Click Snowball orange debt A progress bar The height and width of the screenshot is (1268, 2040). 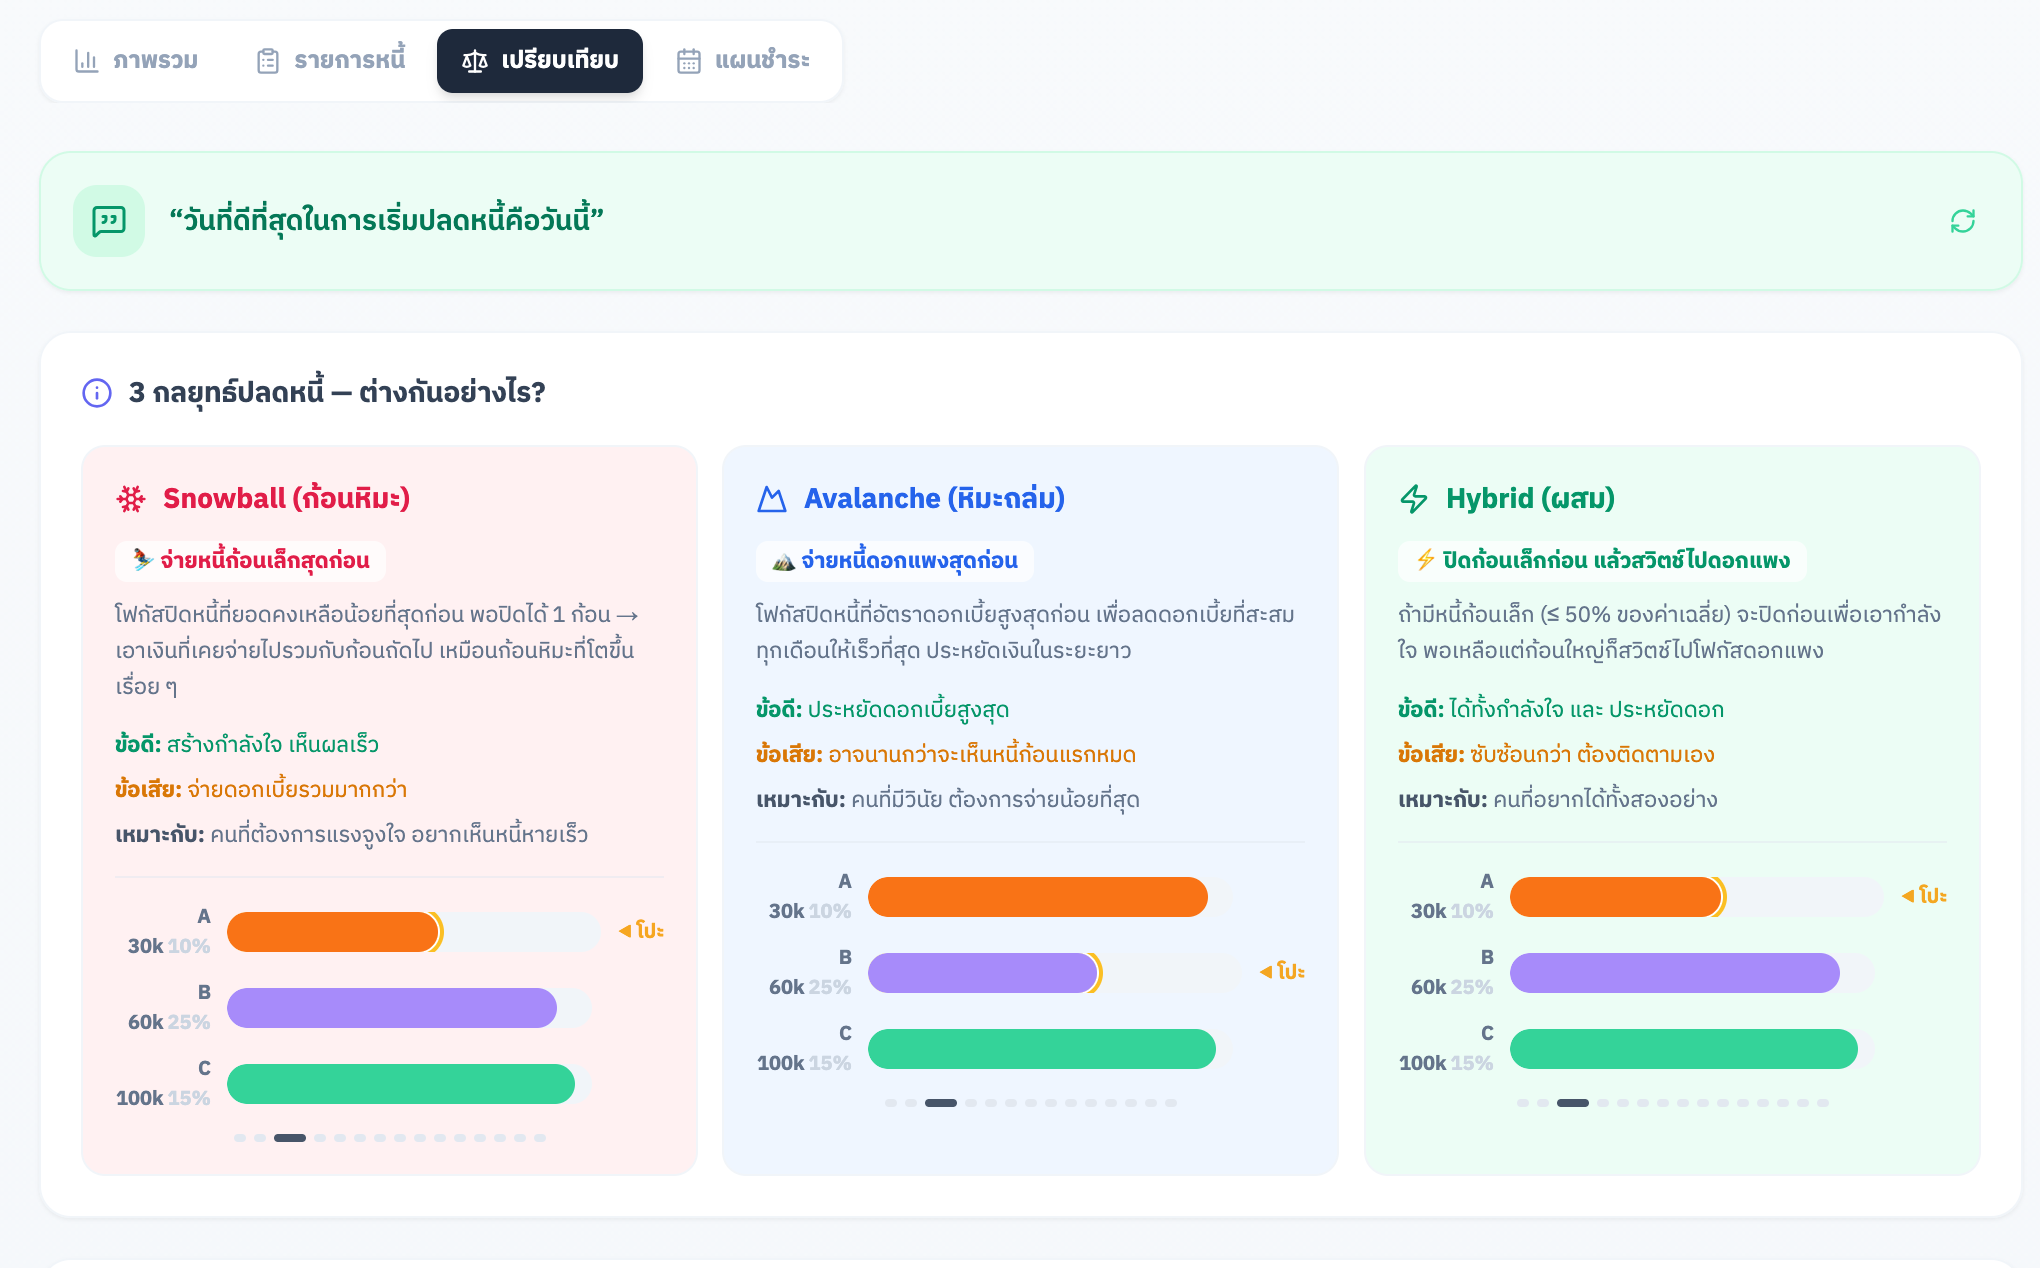[333, 932]
